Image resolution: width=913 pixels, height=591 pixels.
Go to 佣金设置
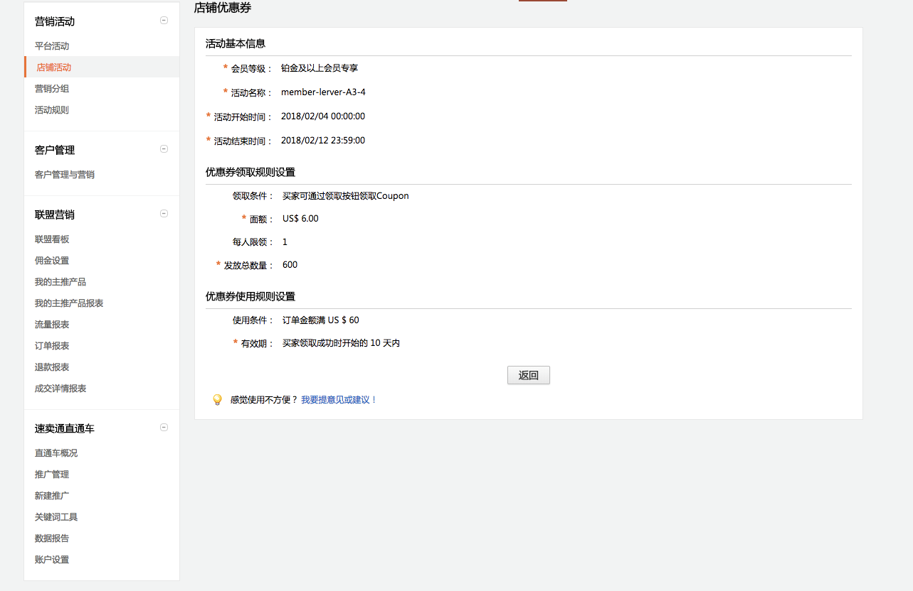[x=52, y=261]
